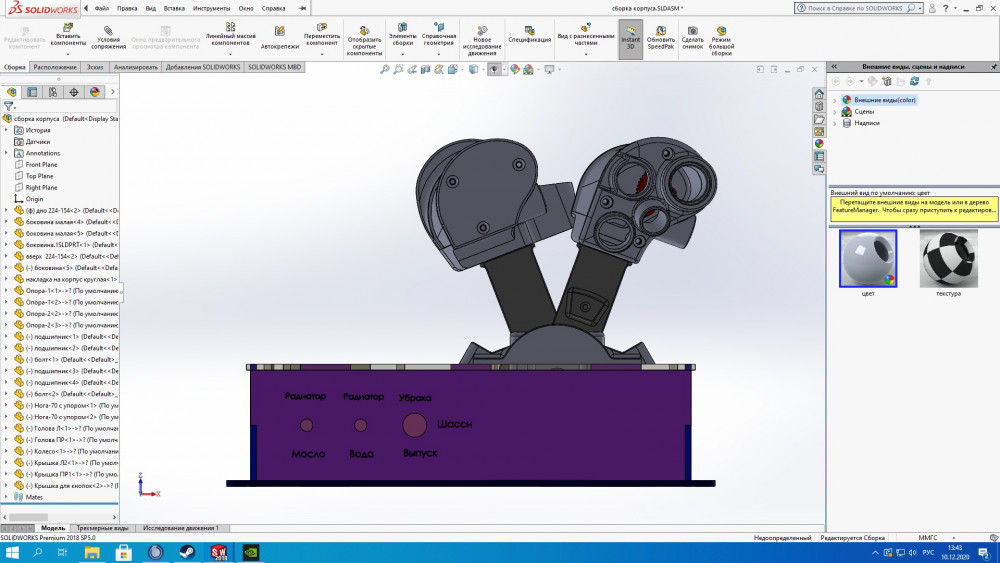Launch Steam from the Windows taskbar

coord(187,552)
